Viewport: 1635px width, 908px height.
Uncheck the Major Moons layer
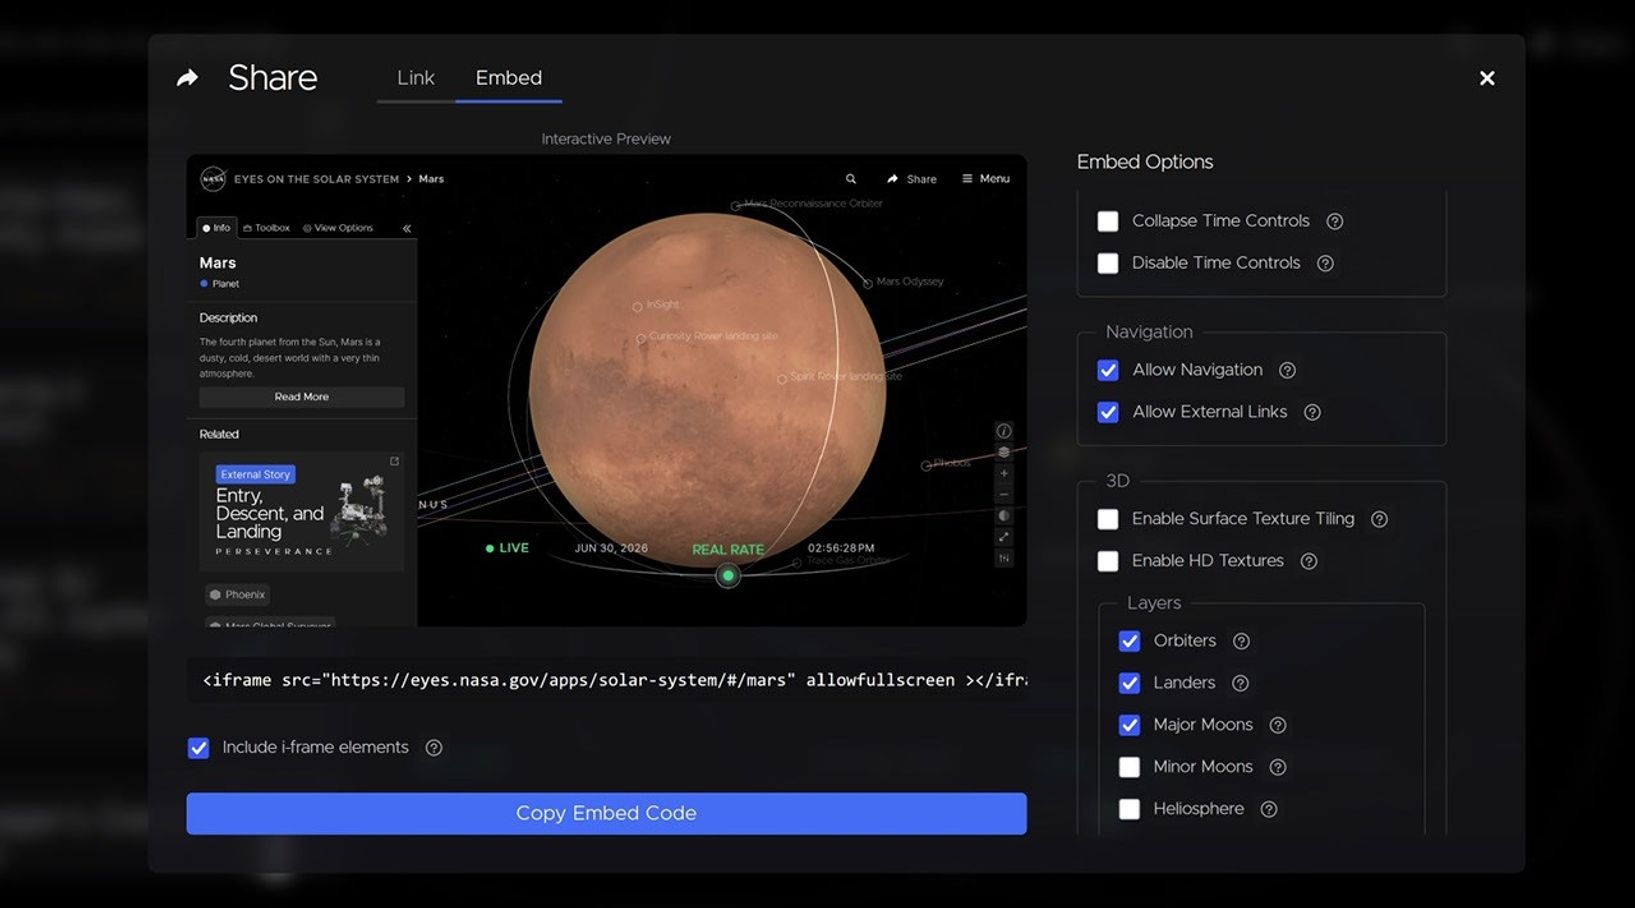click(x=1129, y=725)
